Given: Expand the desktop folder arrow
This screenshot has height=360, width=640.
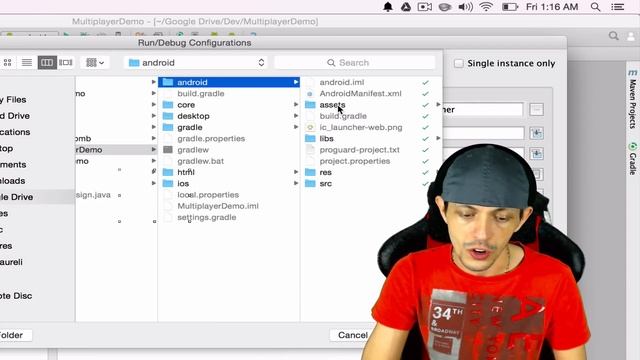Looking at the screenshot, I should point(296,116).
